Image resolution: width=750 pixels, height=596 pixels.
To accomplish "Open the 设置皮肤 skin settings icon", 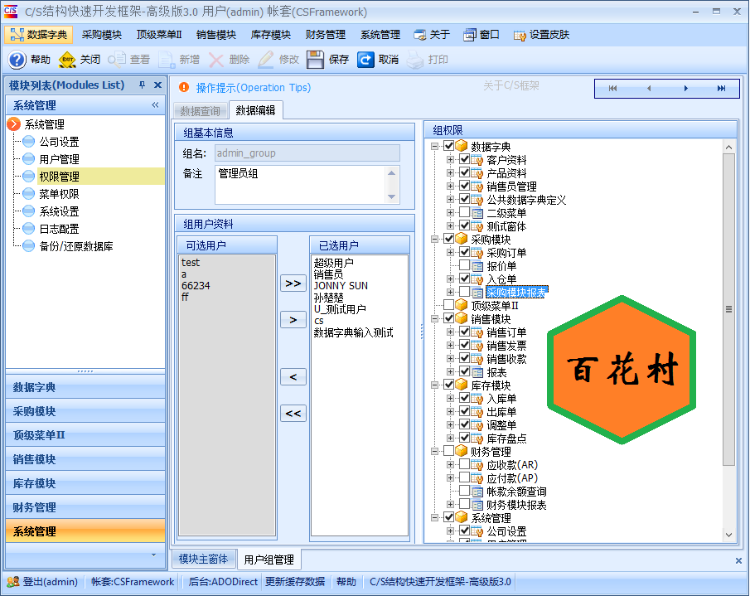I will tap(519, 35).
